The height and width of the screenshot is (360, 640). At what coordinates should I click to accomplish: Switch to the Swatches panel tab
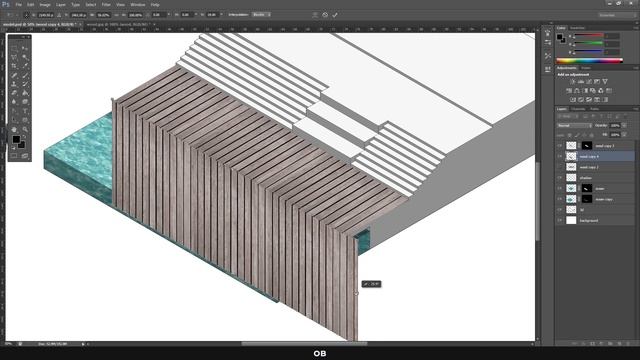(x=577, y=28)
